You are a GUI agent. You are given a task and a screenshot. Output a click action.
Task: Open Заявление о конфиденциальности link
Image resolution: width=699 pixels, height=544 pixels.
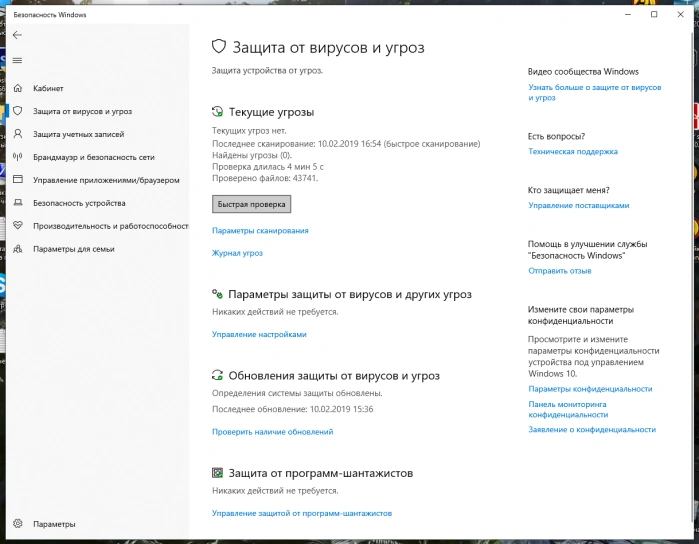click(x=592, y=429)
